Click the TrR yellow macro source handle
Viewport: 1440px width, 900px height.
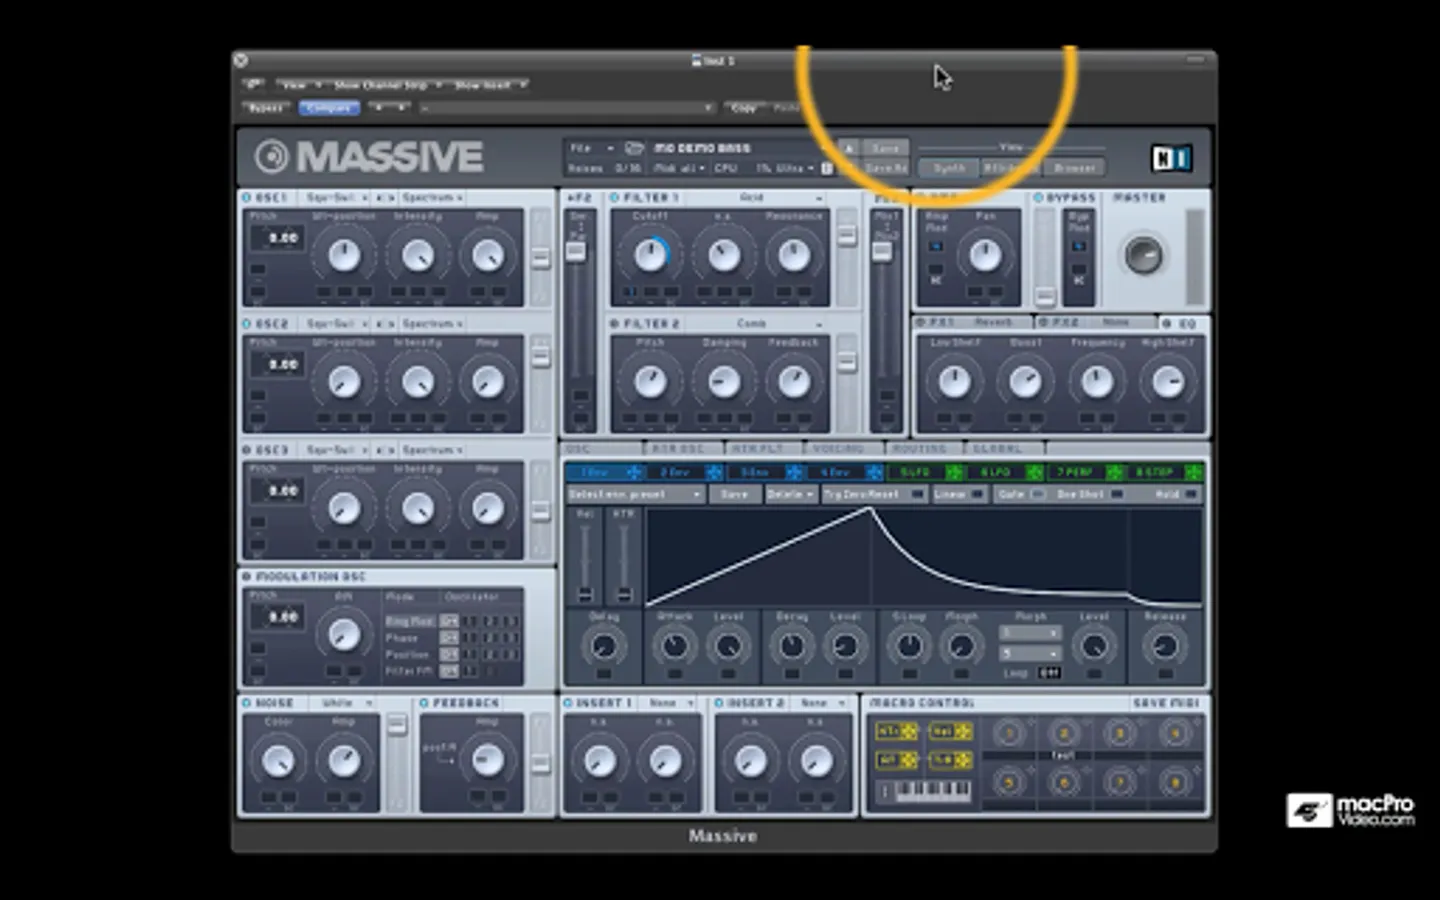tap(962, 761)
